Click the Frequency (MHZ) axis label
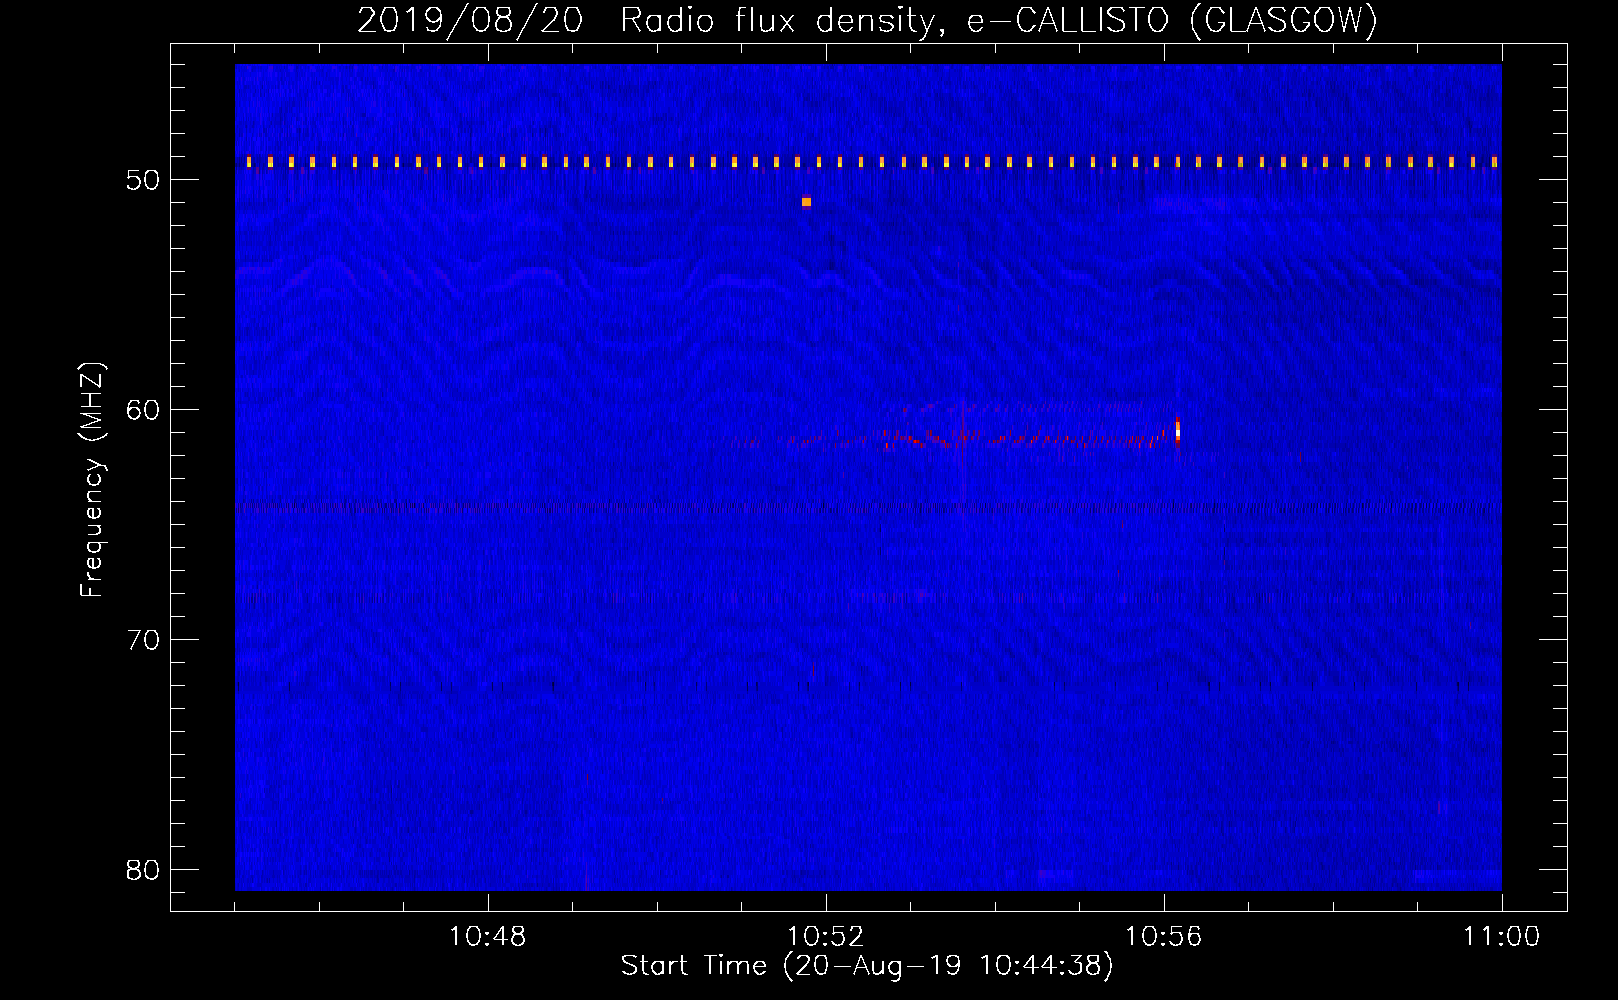This screenshot has height=1000, width=1618. (x=91, y=480)
